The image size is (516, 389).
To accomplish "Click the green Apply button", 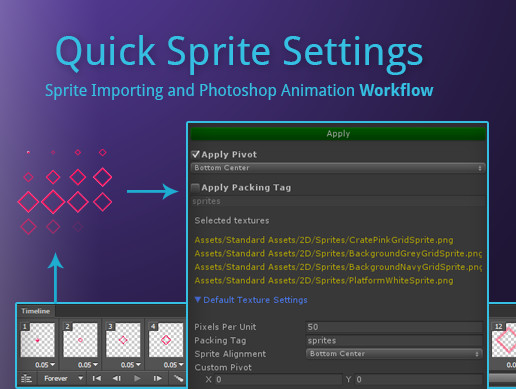I will pos(338,134).
